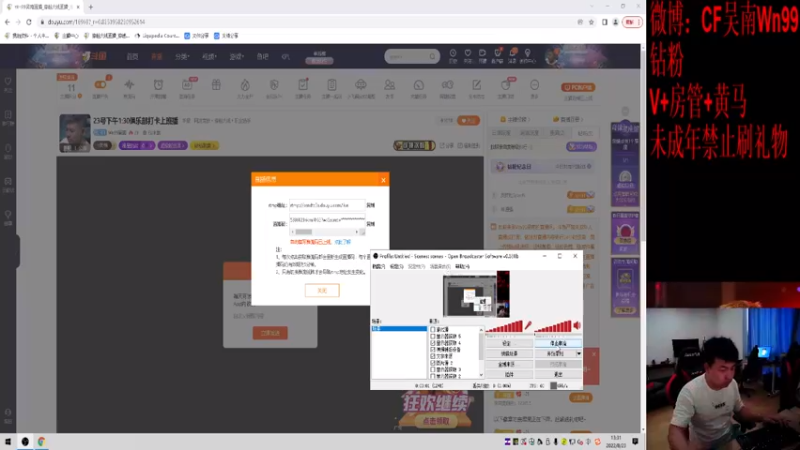800x450 pixels.
Task: Click the 停止串流 button in OBS
Action: pyautogui.click(x=558, y=343)
